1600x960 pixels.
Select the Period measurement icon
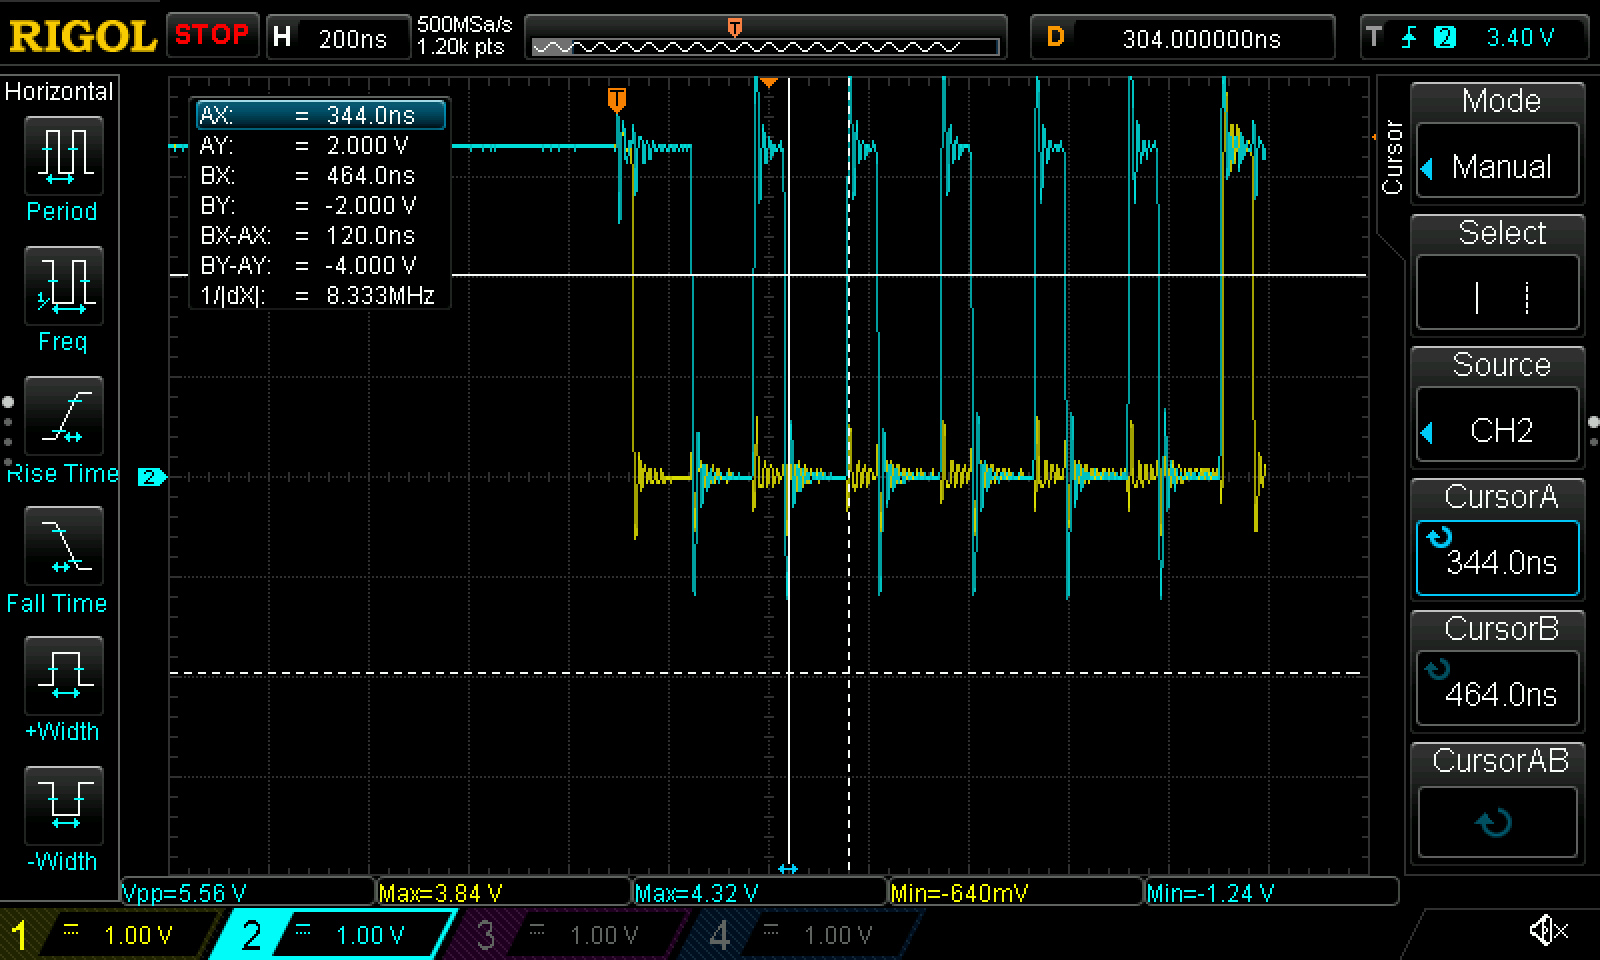tap(62, 156)
